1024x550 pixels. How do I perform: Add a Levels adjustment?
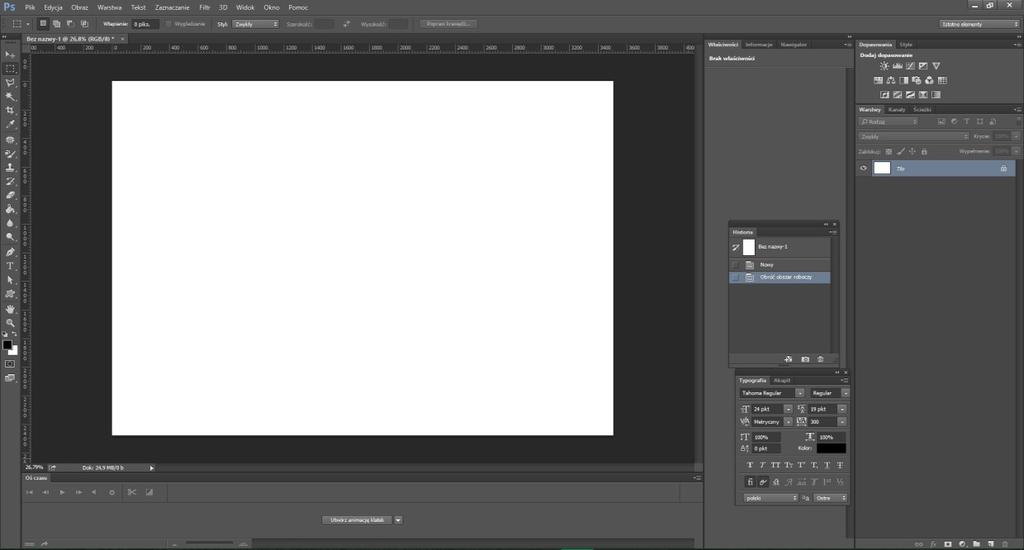(x=897, y=66)
